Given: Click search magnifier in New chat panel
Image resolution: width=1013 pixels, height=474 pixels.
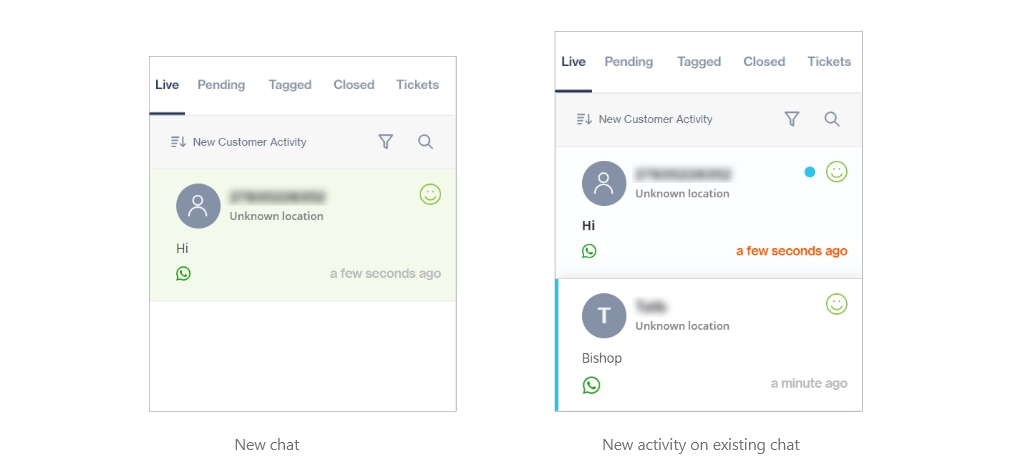Looking at the screenshot, I should coord(425,142).
